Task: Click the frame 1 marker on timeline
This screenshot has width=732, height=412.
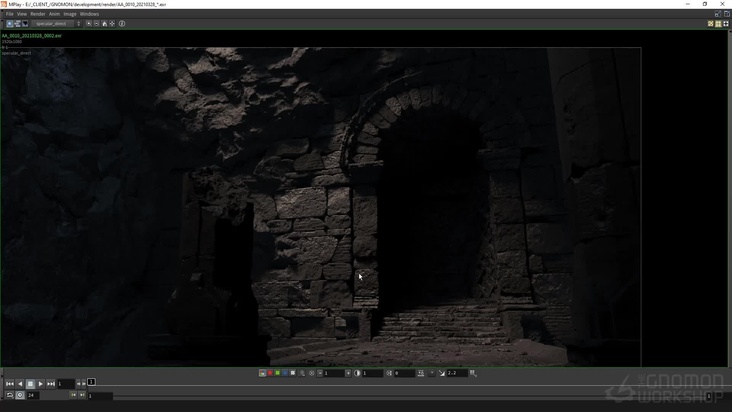Action: [x=91, y=382]
